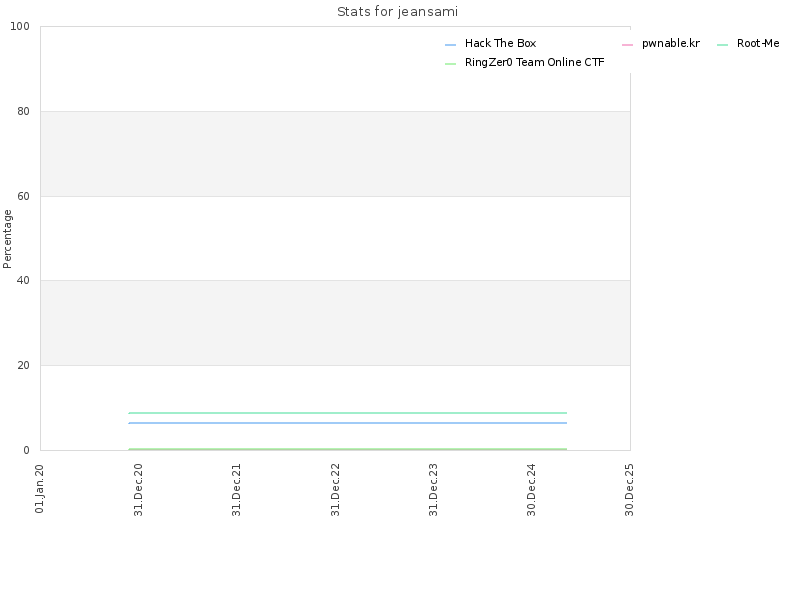Click the RingZer0 Team Online CTF legend marker

coord(450,64)
